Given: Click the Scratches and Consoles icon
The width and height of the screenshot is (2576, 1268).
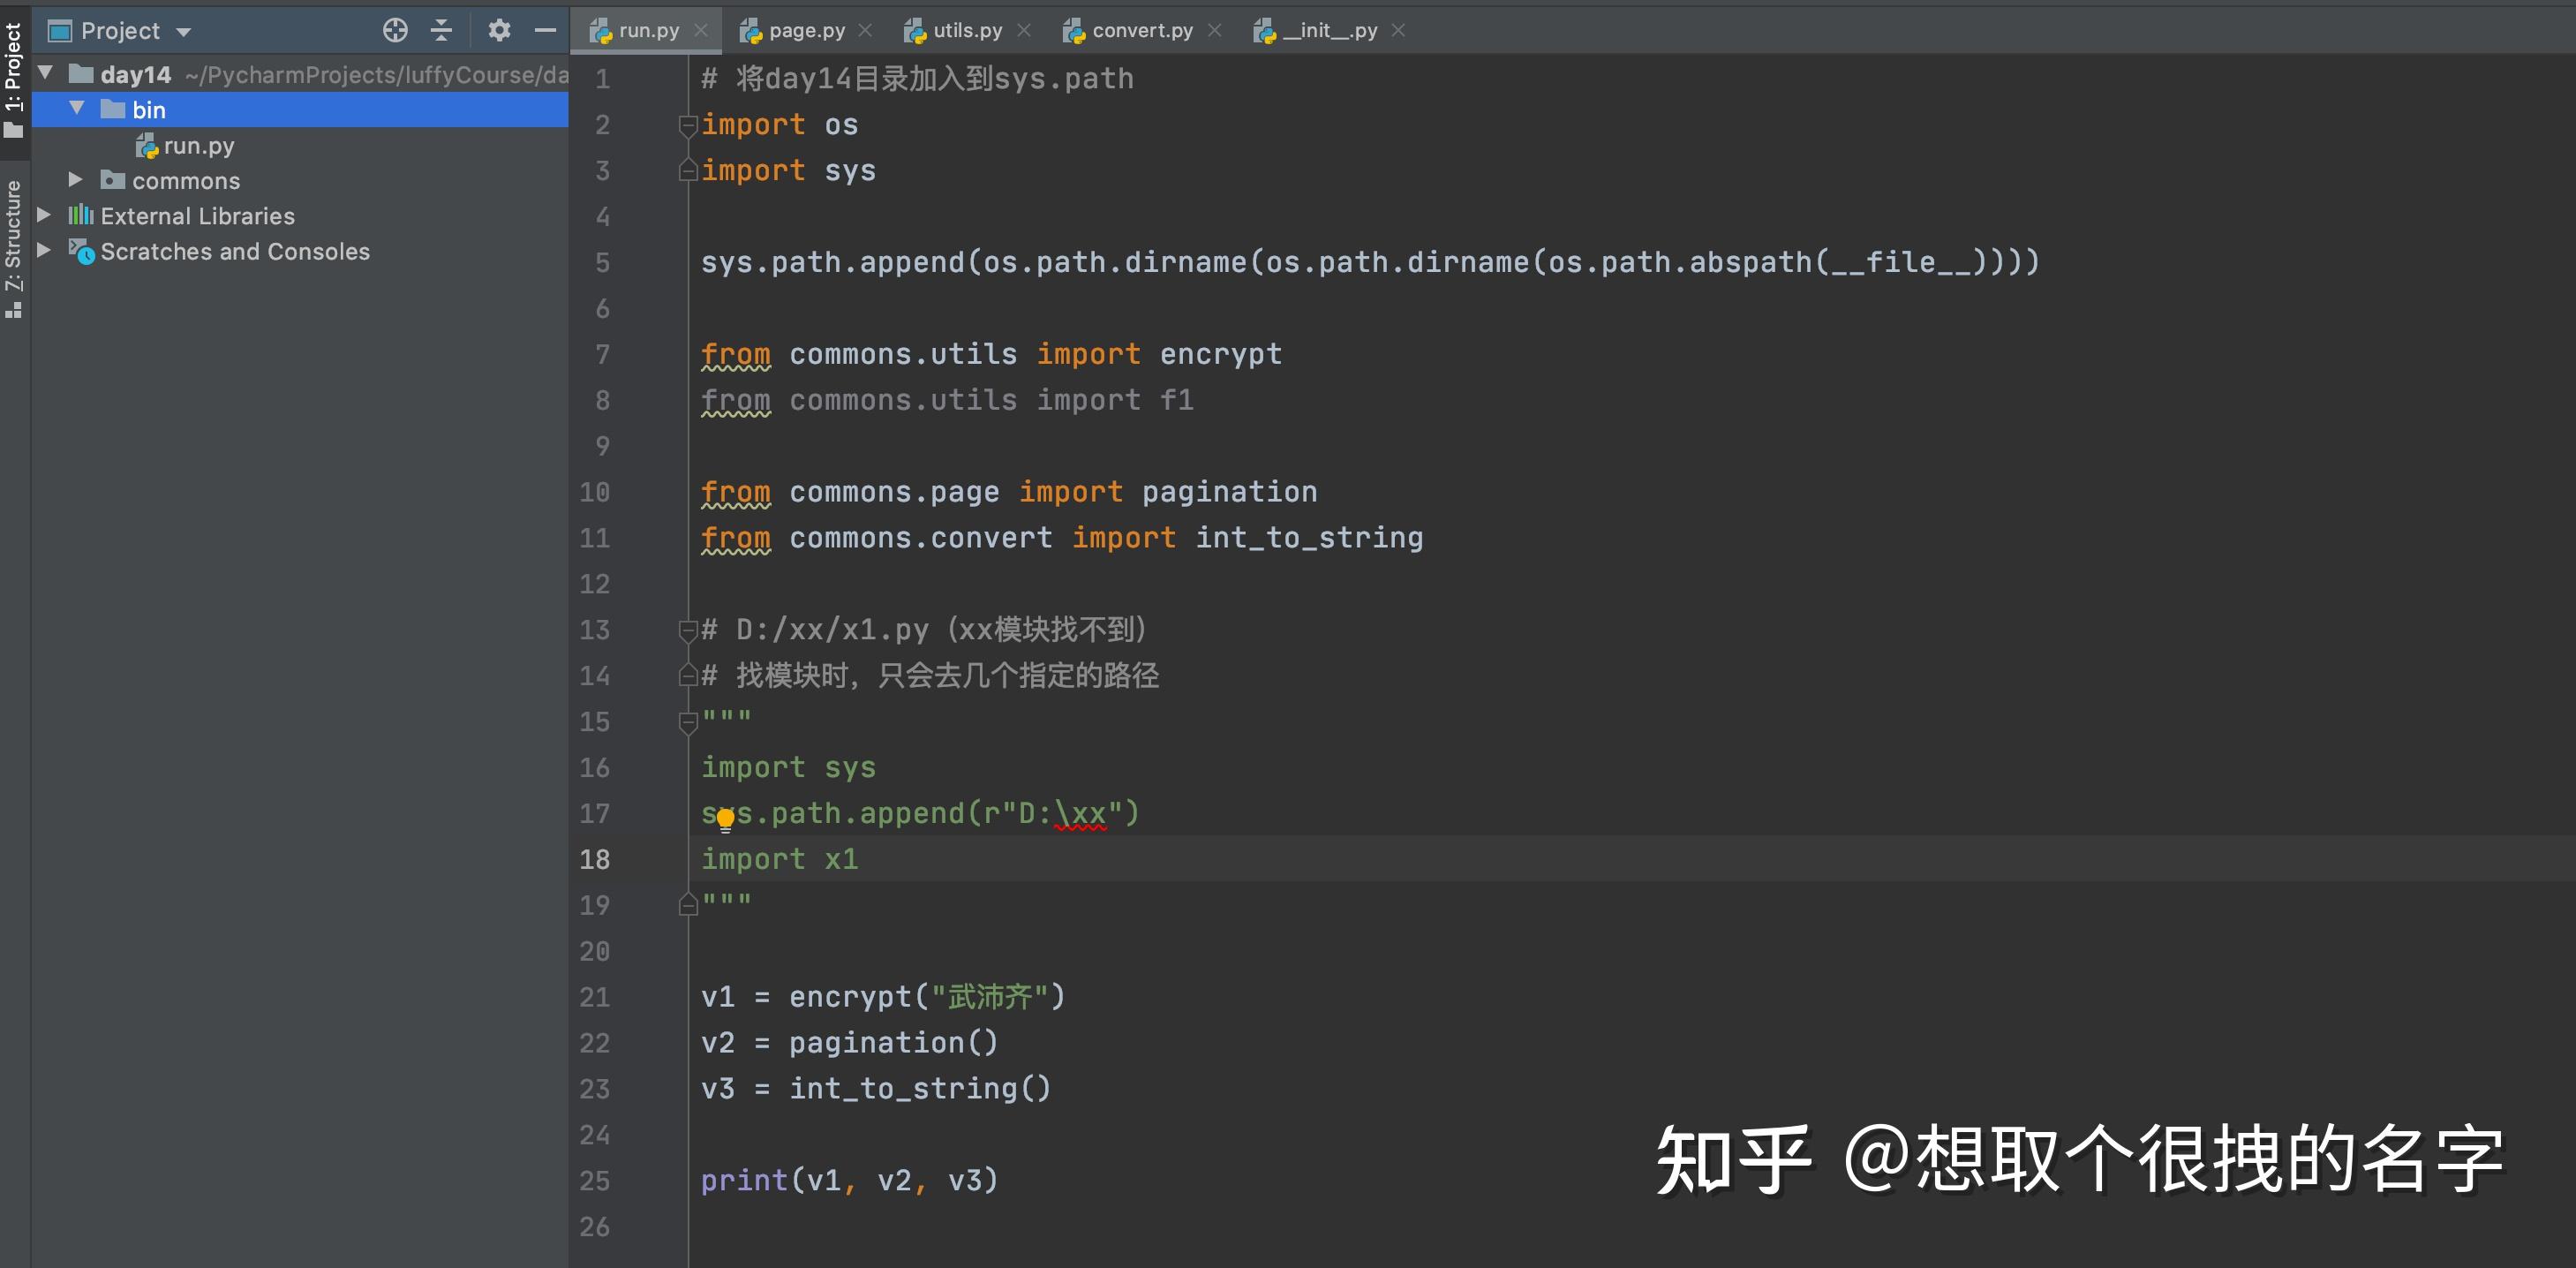Looking at the screenshot, I should coord(81,251).
